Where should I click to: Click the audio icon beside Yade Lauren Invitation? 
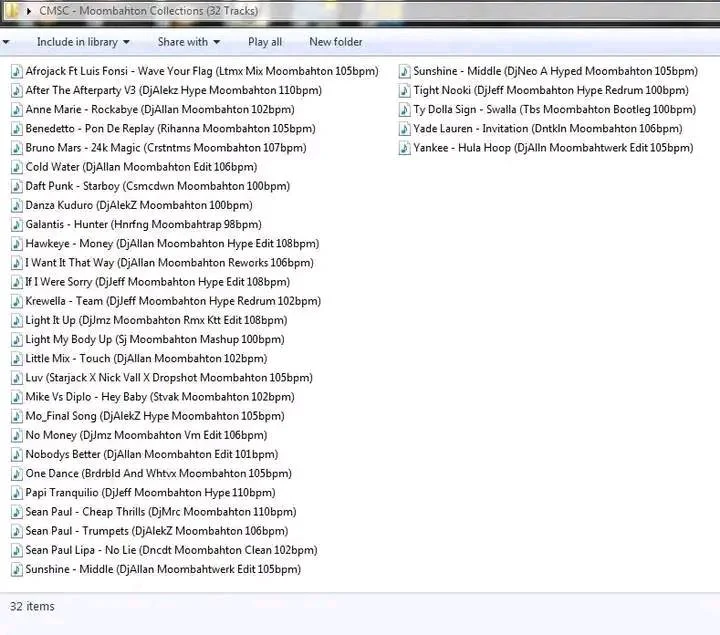(x=405, y=129)
